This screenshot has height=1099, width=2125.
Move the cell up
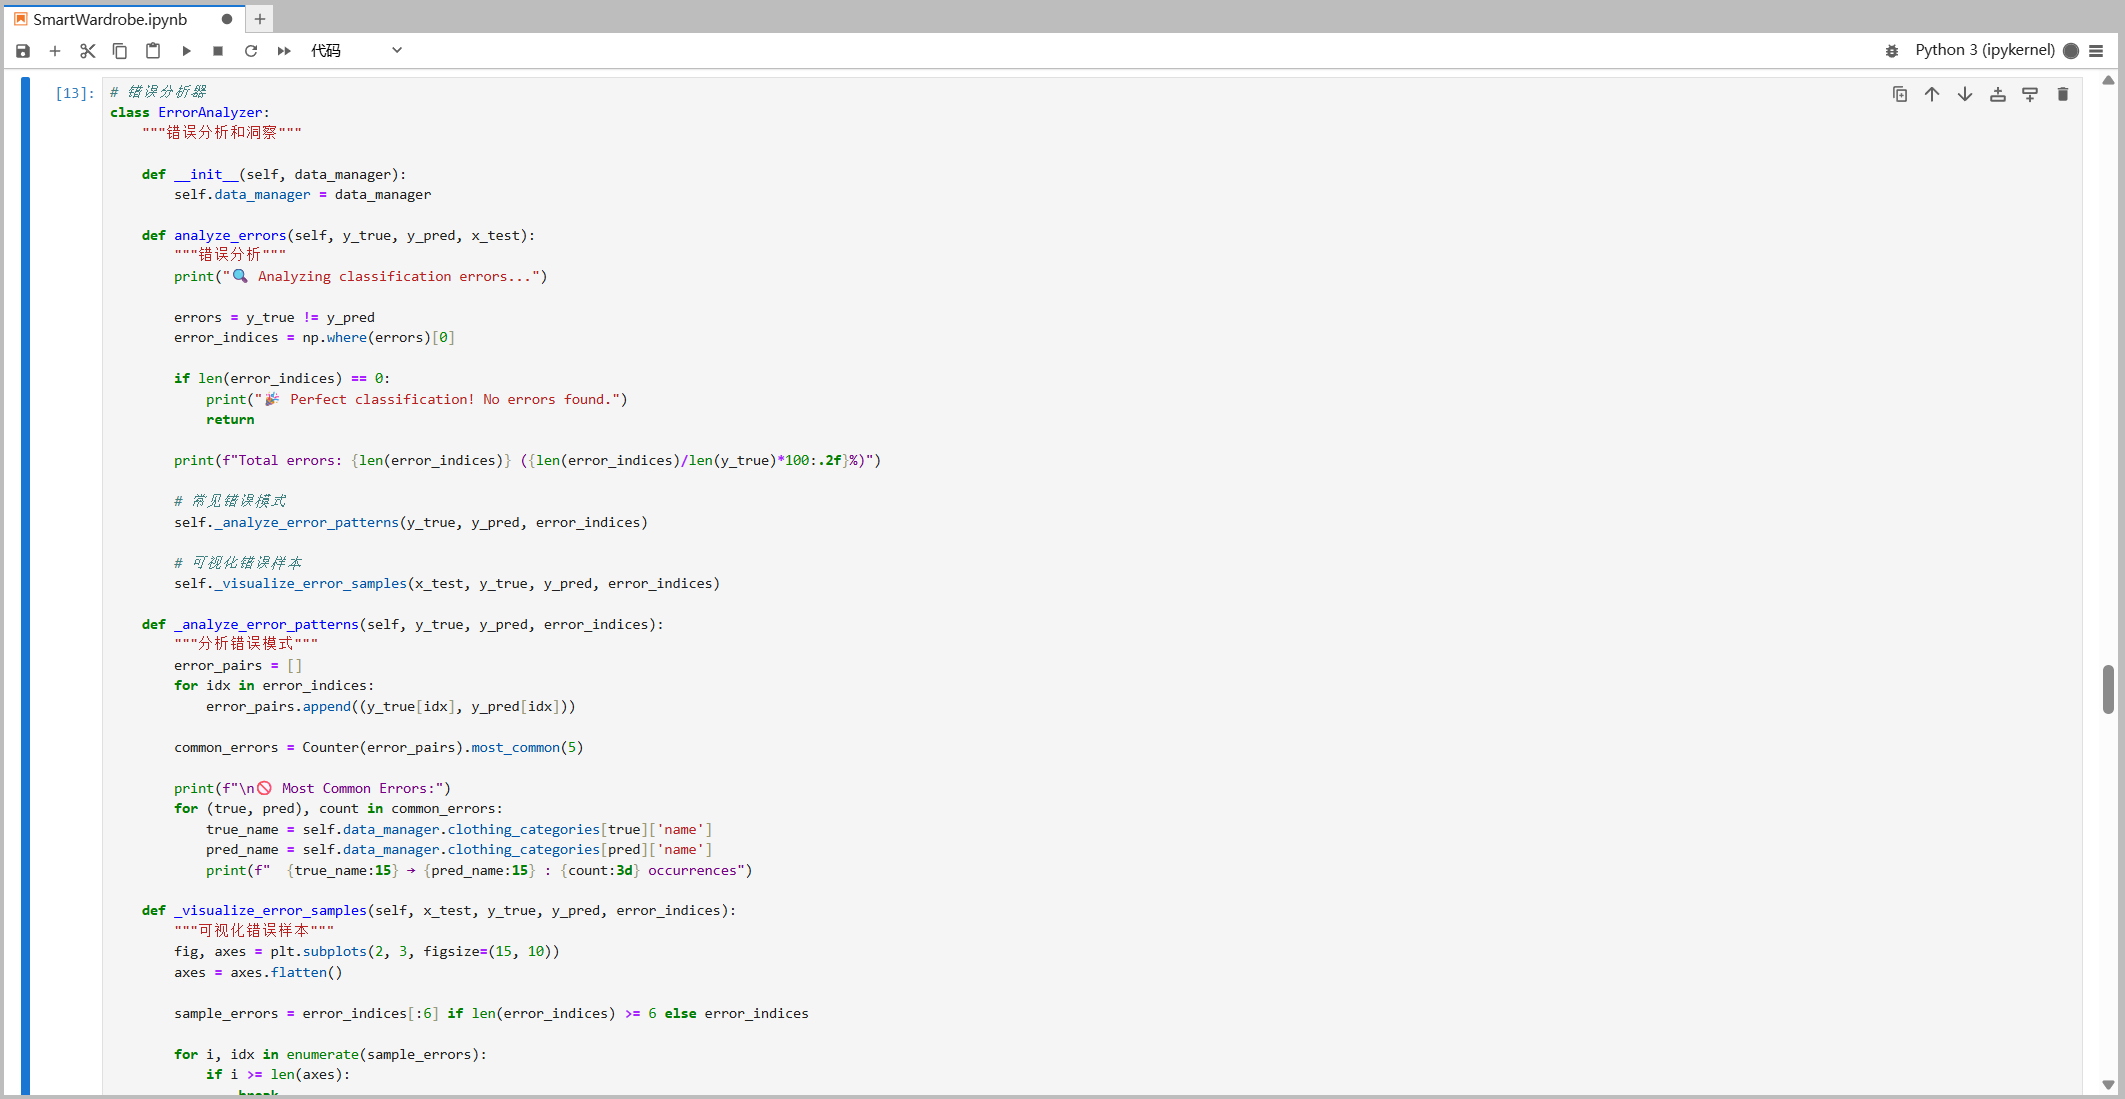(1932, 94)
